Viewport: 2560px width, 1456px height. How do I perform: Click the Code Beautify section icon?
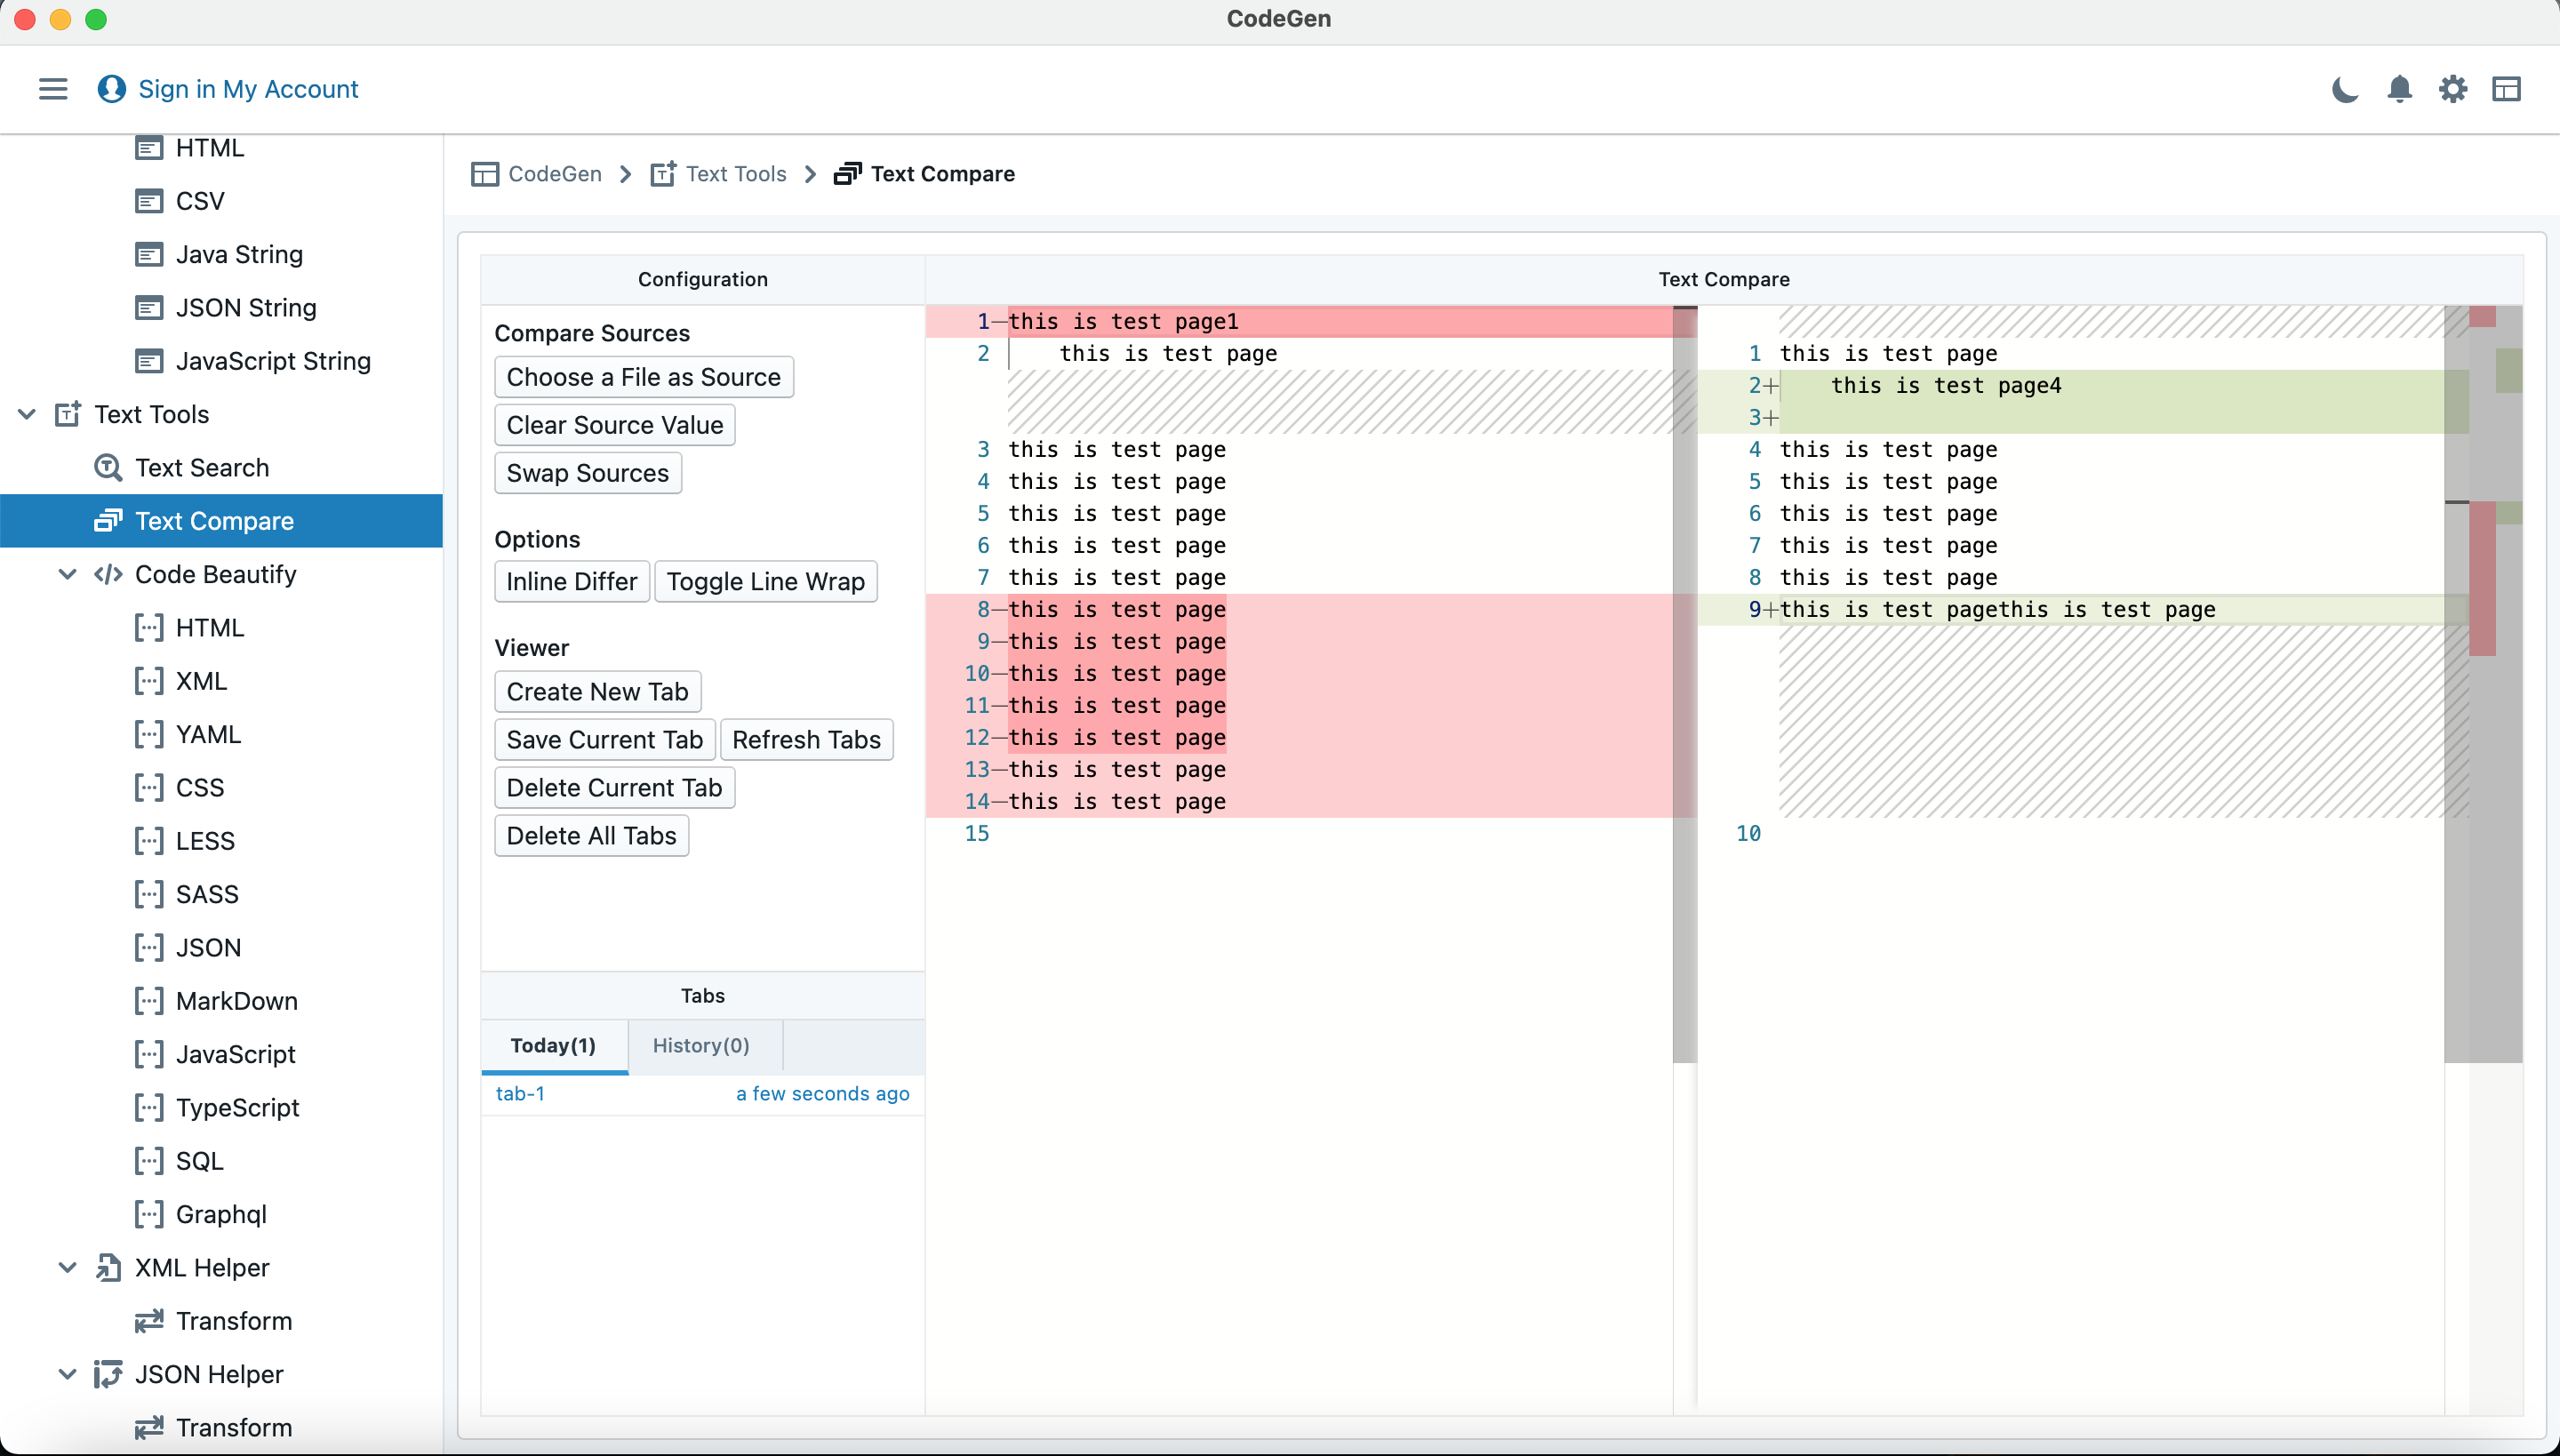(x=109, y=573)
